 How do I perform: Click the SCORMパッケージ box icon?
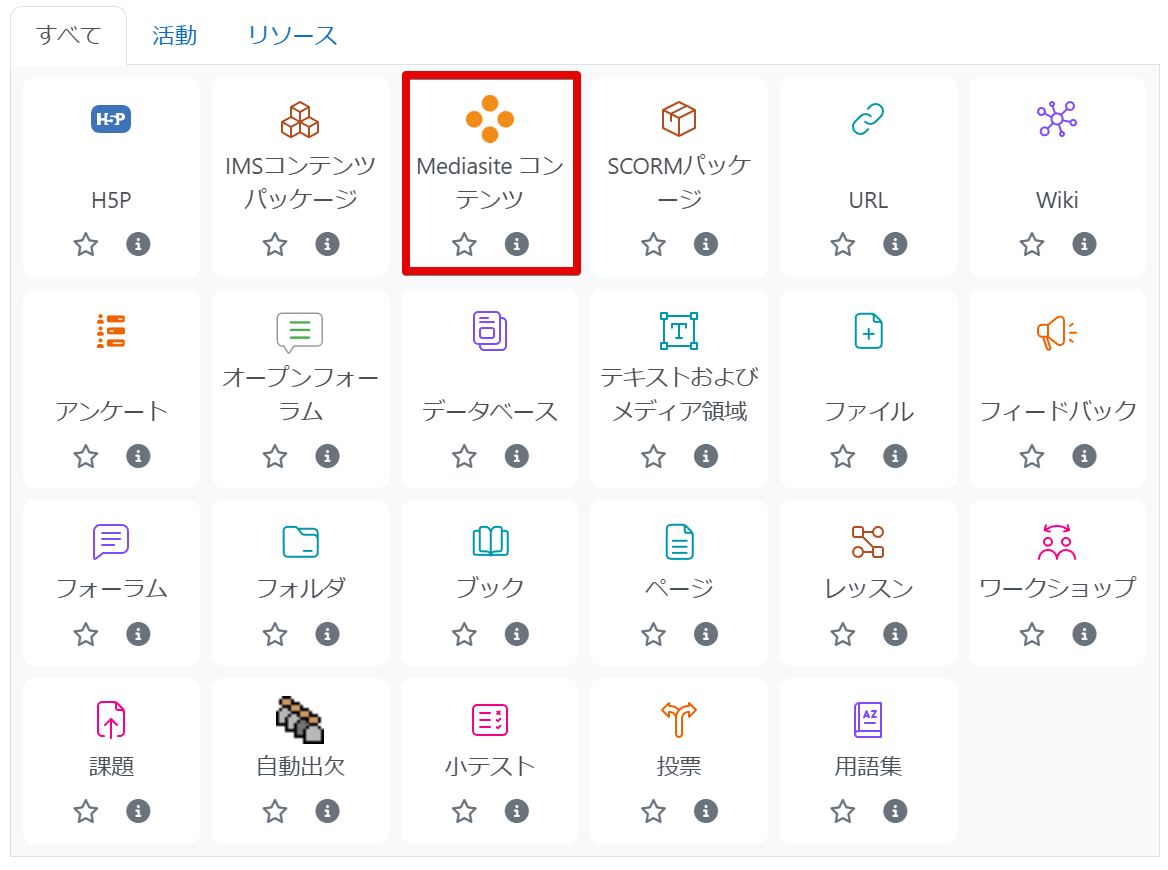click(679, 120)
